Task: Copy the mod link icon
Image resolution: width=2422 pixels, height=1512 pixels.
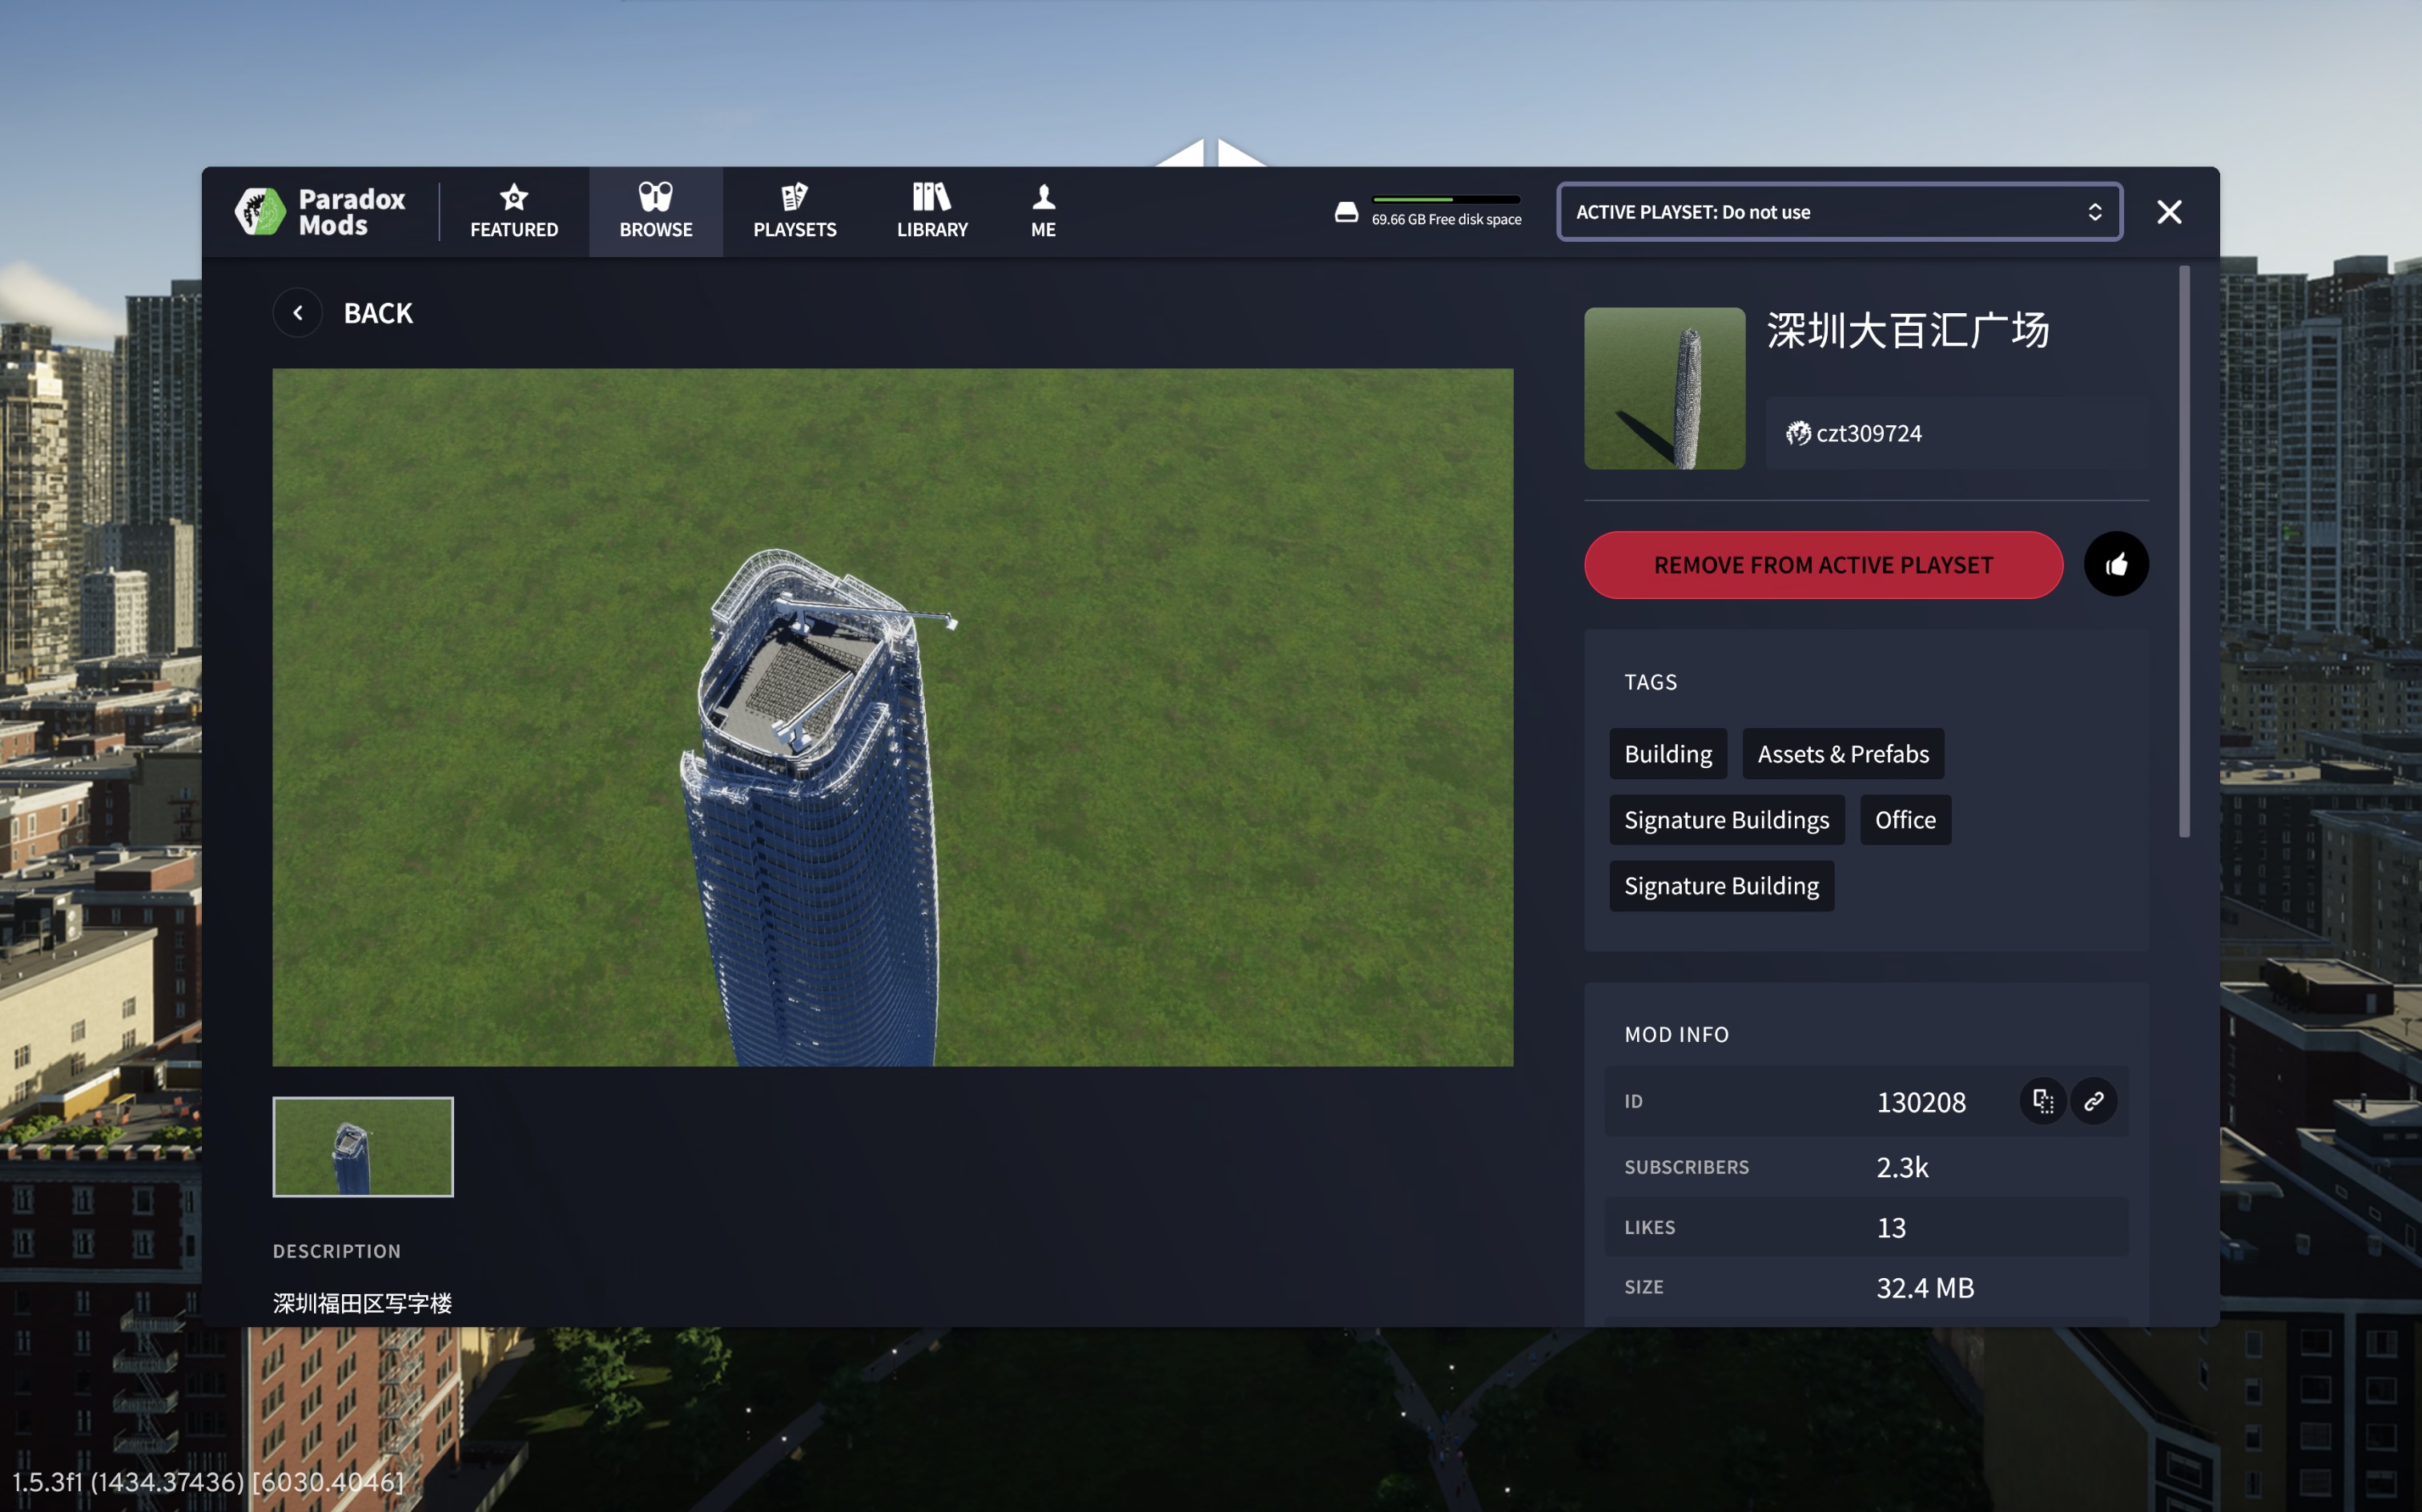Action: pos(2094,1101)
